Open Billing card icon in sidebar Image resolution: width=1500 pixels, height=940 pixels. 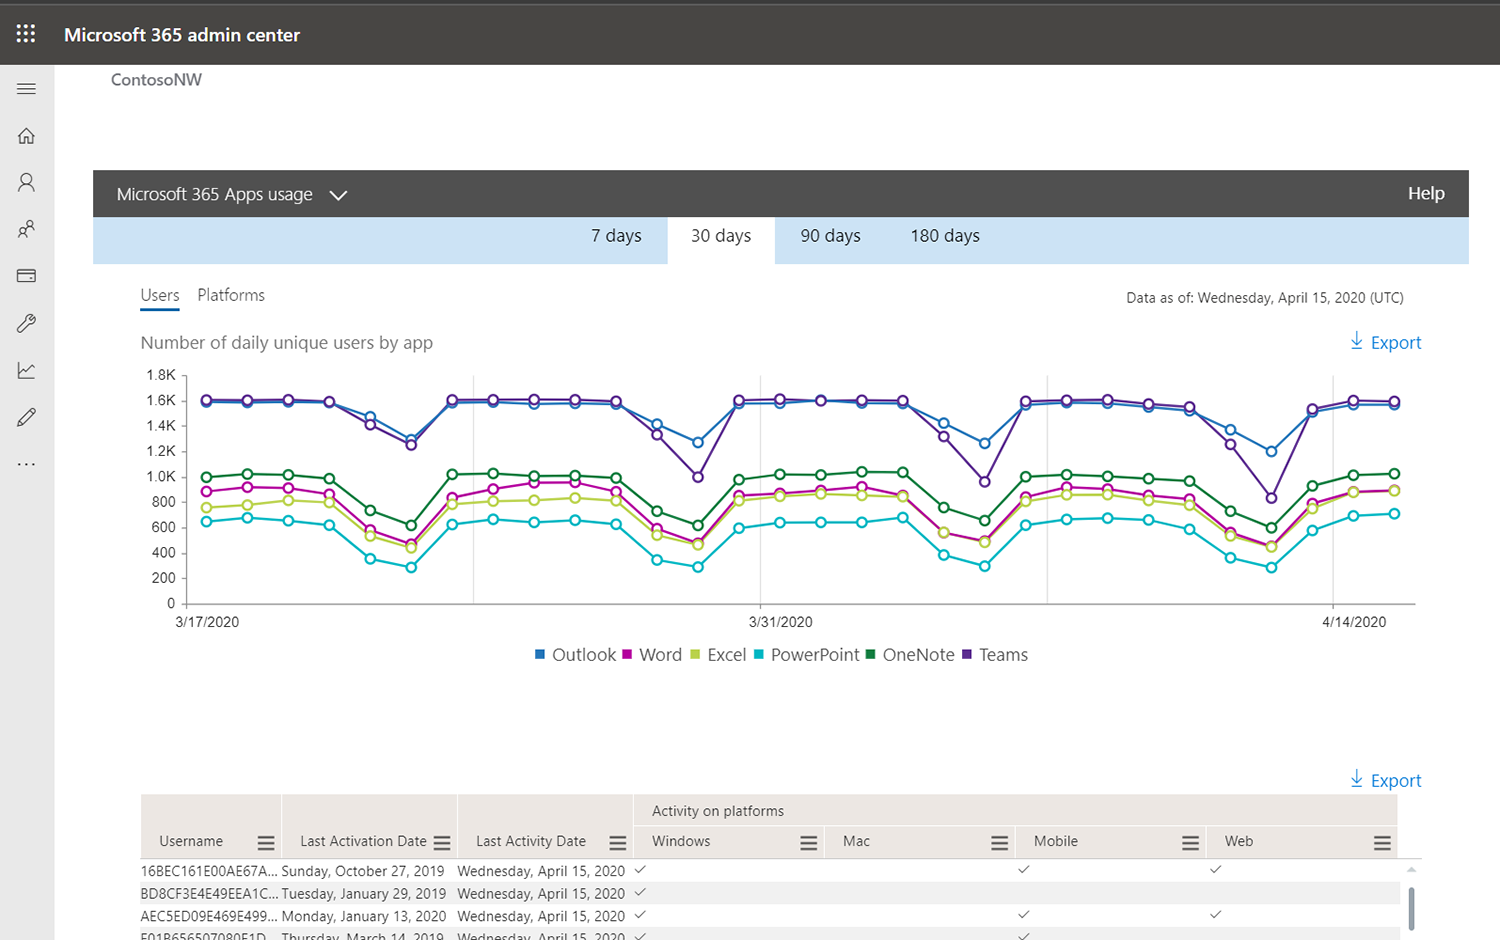pos(27,276)
